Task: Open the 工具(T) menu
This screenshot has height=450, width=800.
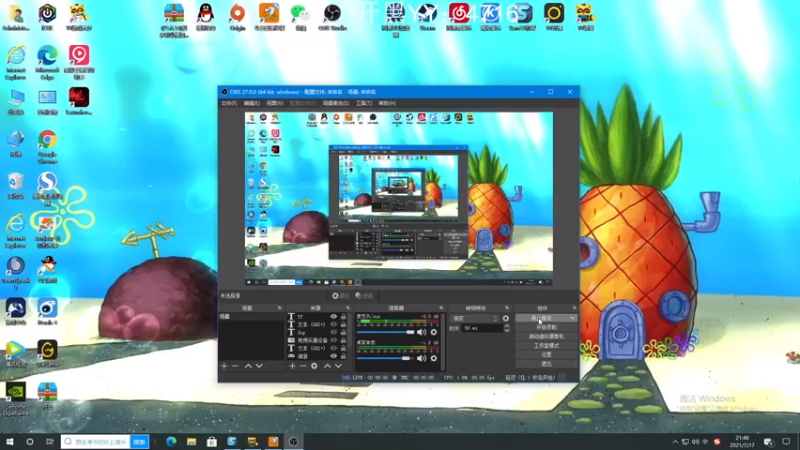Action: click(364, 103)
